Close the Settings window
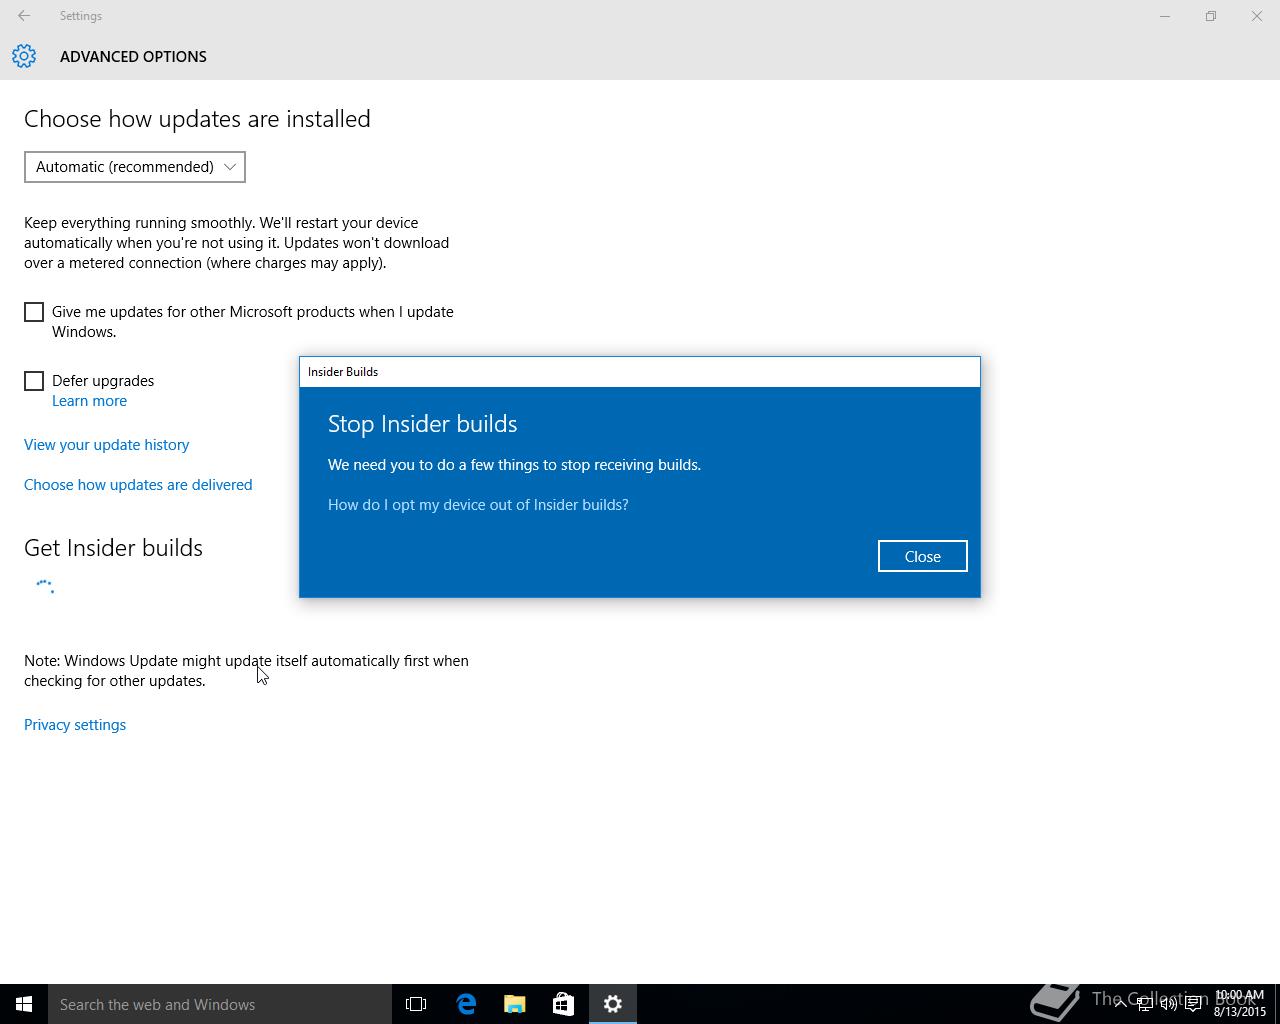1280x1024 pixels. point(1257,16)
